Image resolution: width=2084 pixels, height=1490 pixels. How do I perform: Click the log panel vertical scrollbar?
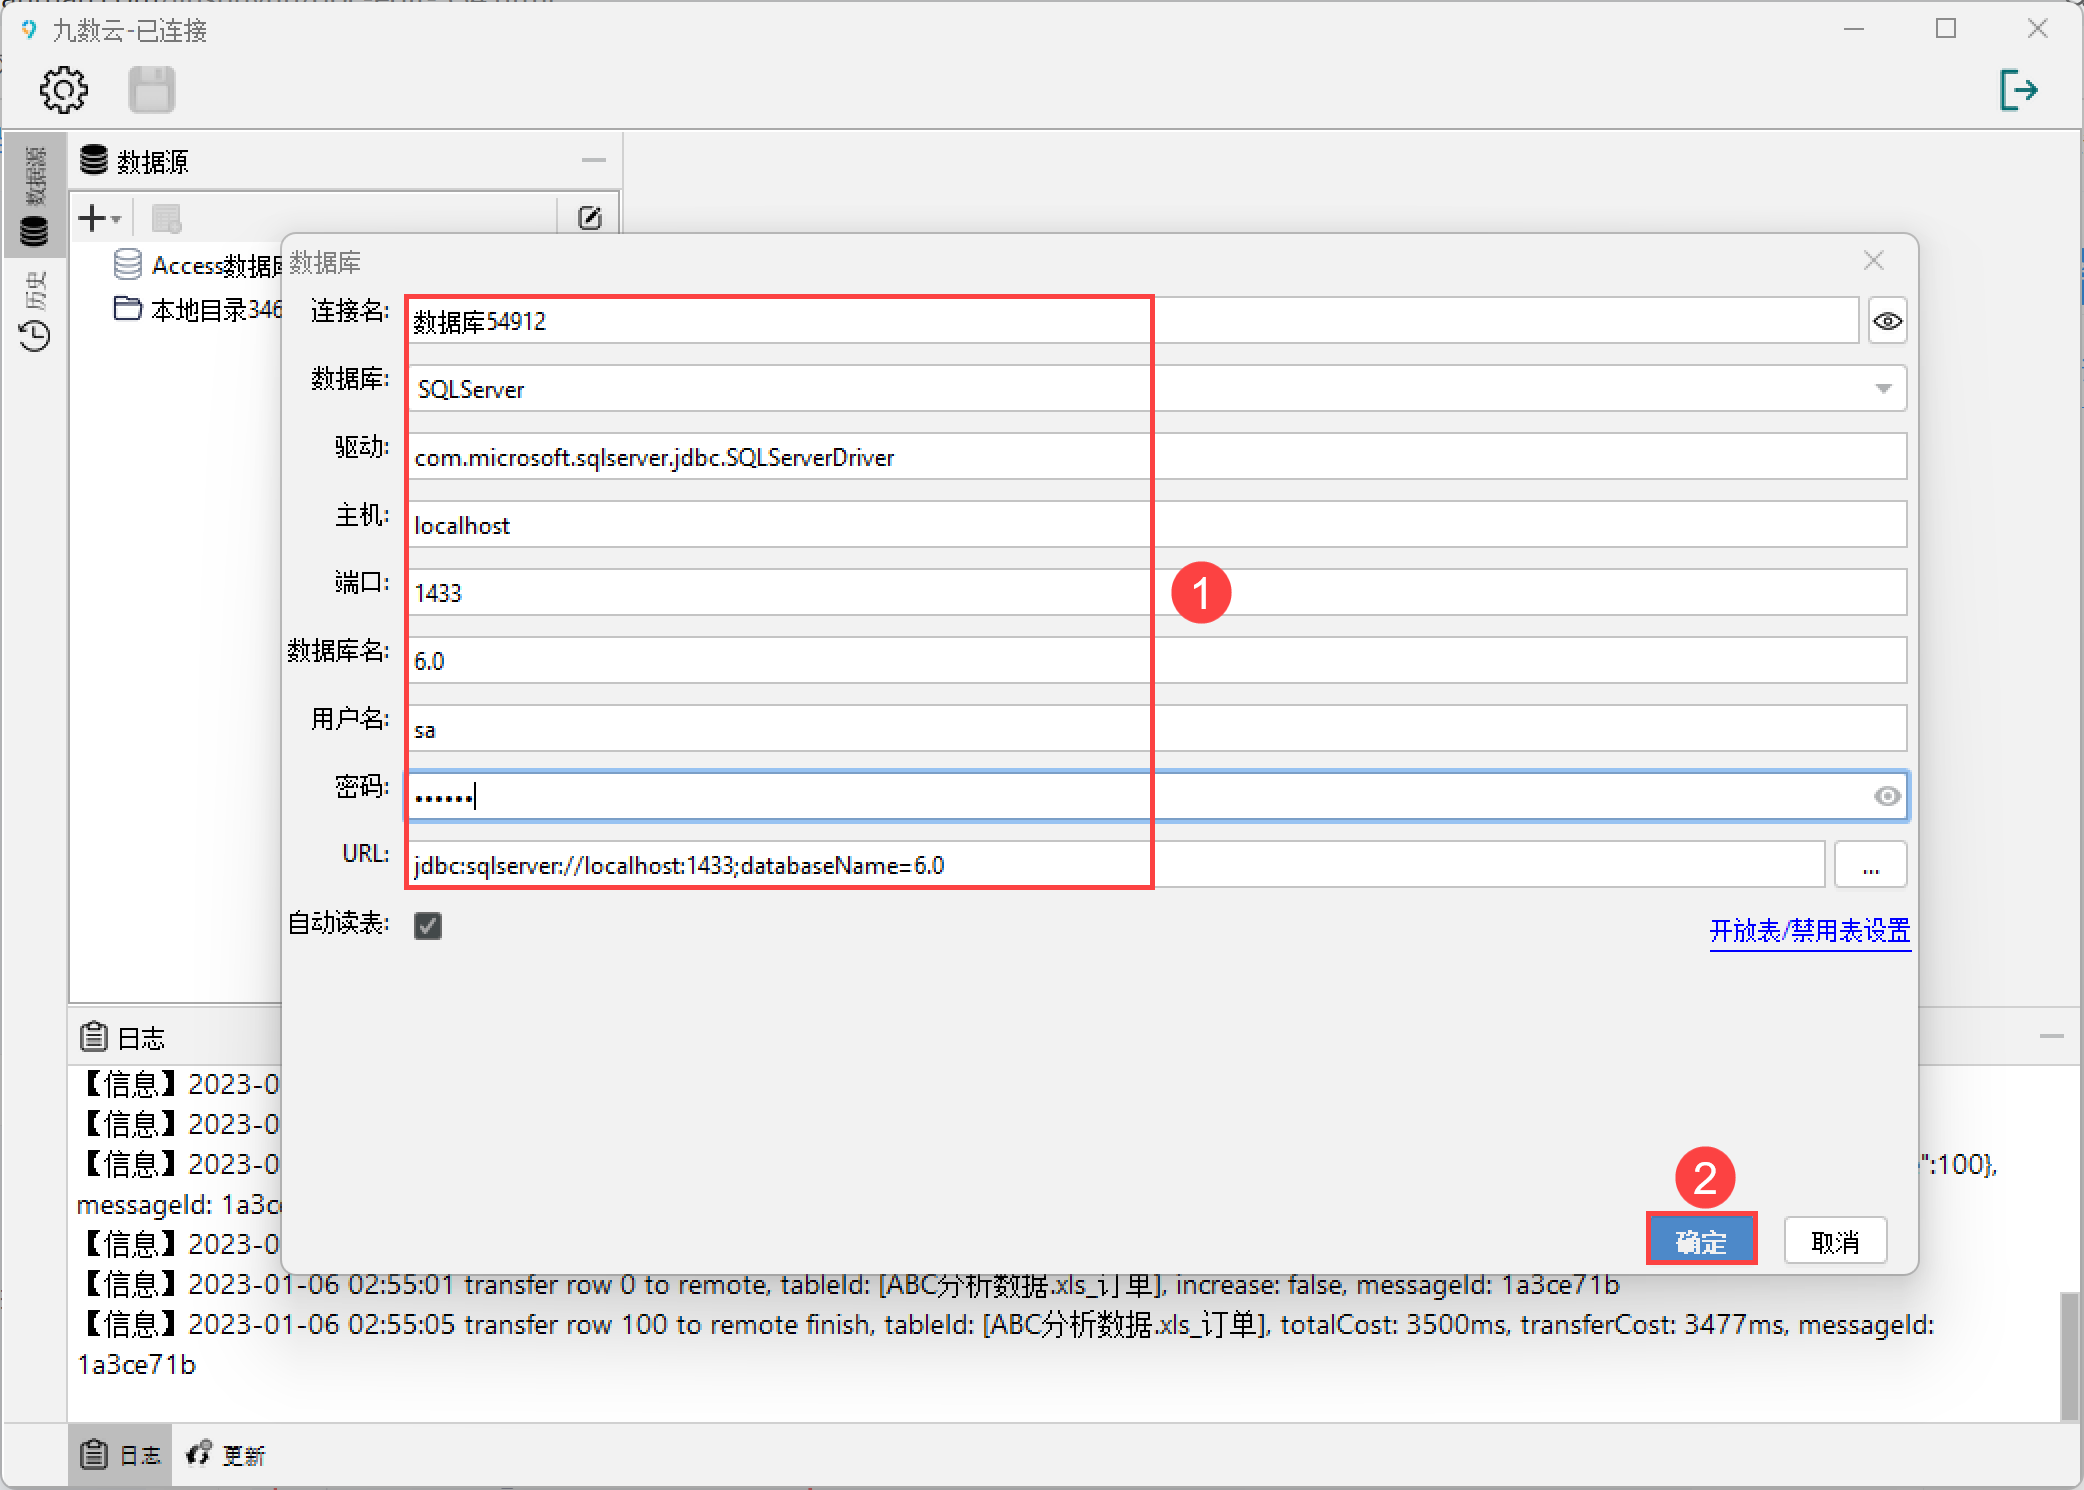click(x=2070, y=1355)
